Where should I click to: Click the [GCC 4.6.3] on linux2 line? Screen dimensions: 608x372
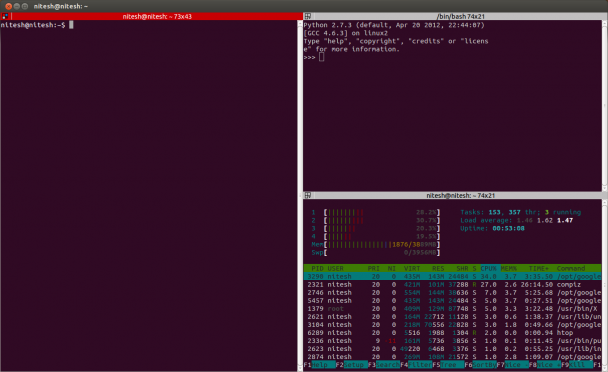(345, 33)
